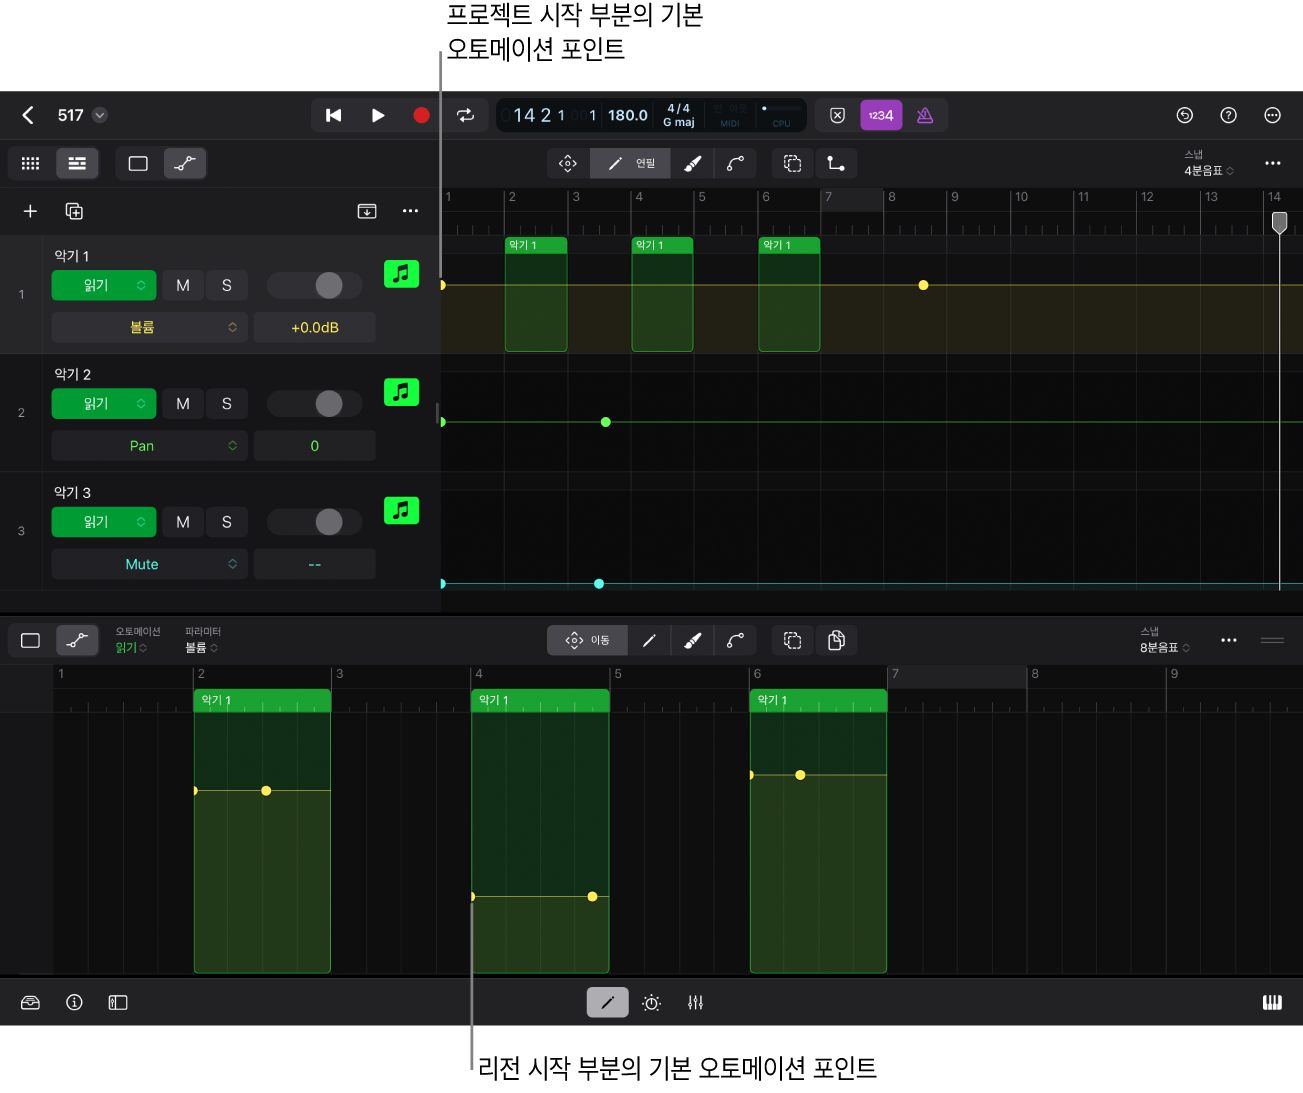The width and height of the screenshot is (1303, 1093).
Task: Solo the 악기 2 track
Action: 227,403
